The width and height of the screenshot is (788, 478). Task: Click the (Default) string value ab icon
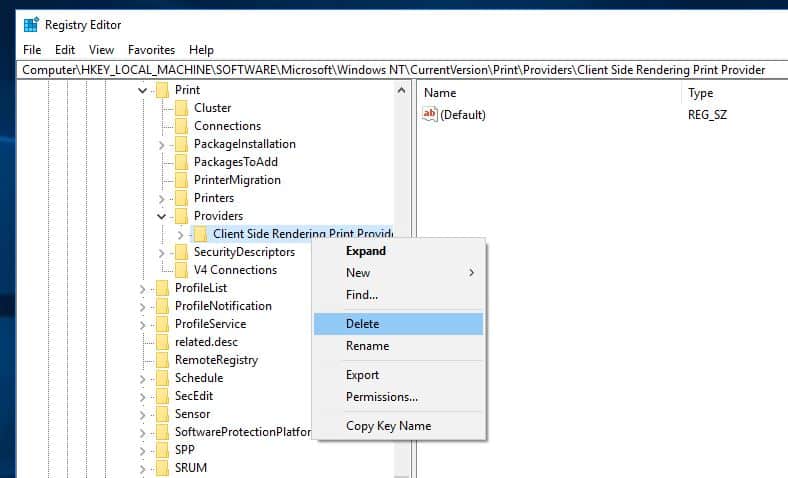(x=430, y=115)
